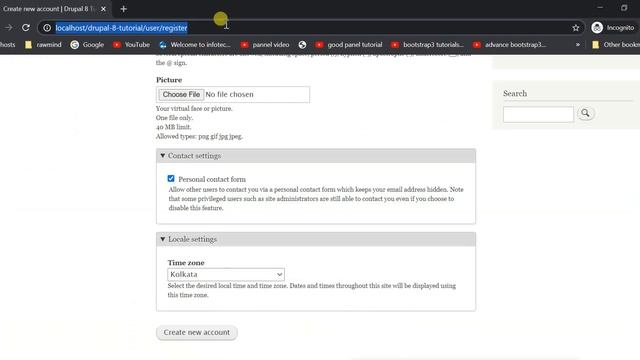This screenshot has width=640, height=360.
Task: Click the 'Time zone' label
Action: coord(186,262)
